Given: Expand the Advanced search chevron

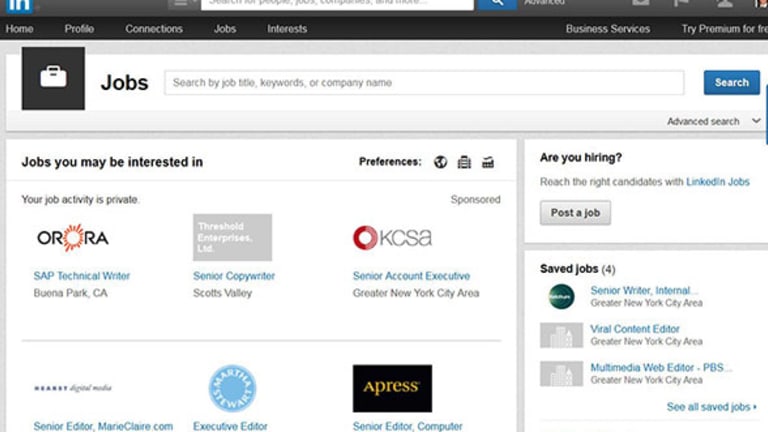Looking at the screenshot, I should [x=756, y=121].
